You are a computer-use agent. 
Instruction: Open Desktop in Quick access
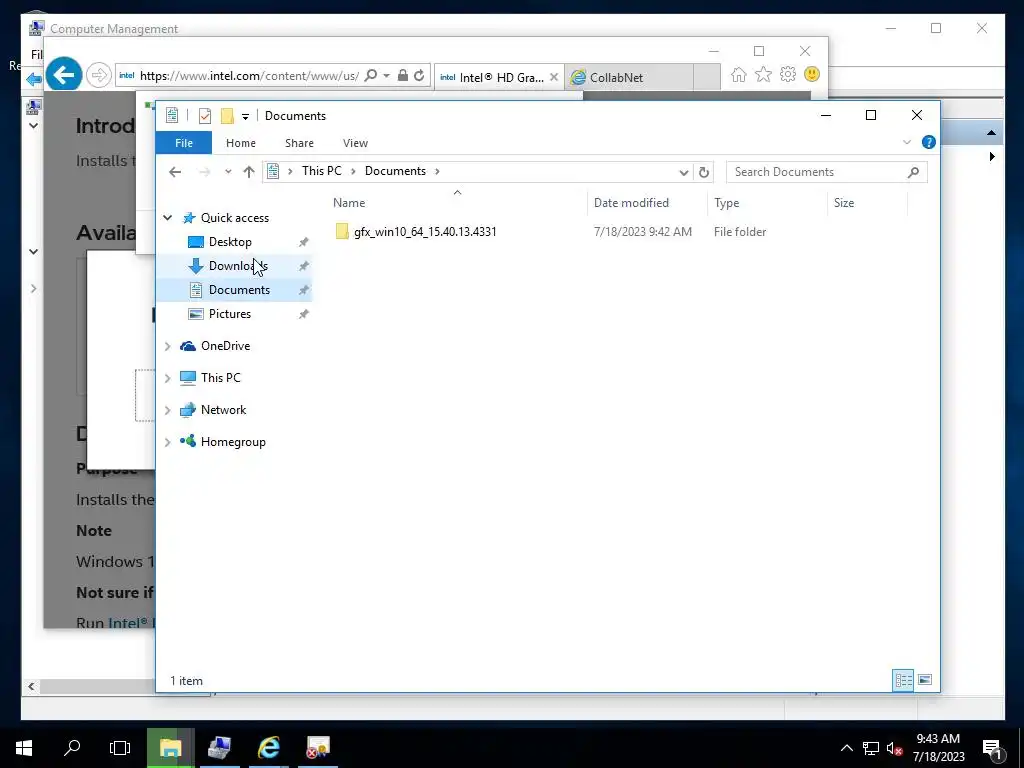(x=230, y=242)
